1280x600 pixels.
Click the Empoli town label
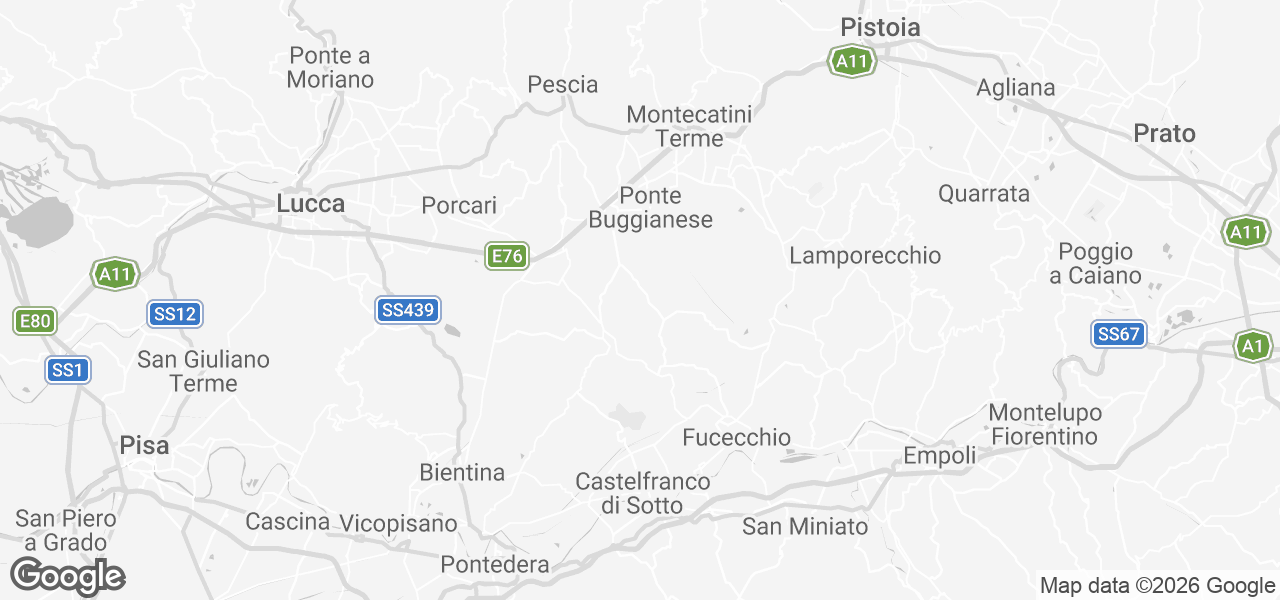940,456
